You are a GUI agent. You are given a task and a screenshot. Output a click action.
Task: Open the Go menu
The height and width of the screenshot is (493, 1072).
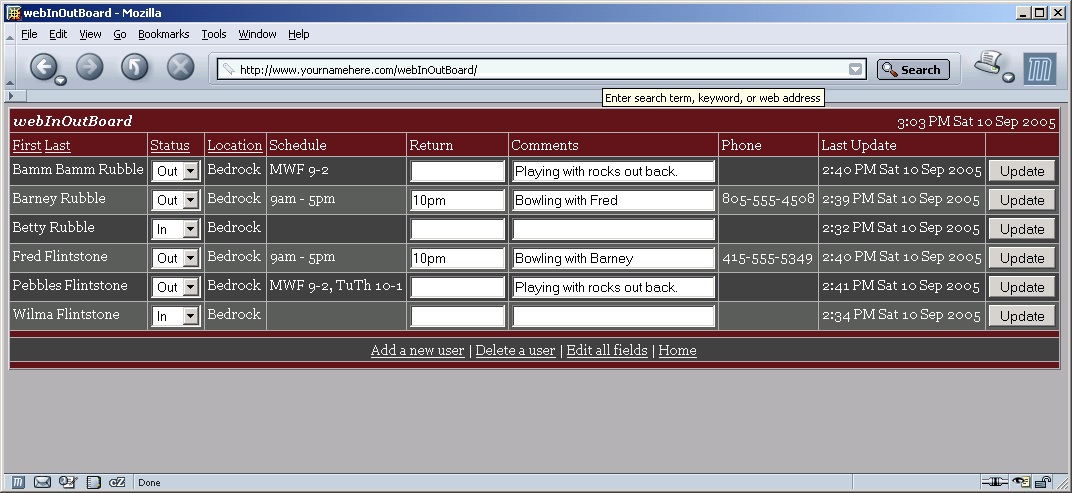[x=120, y=34]
